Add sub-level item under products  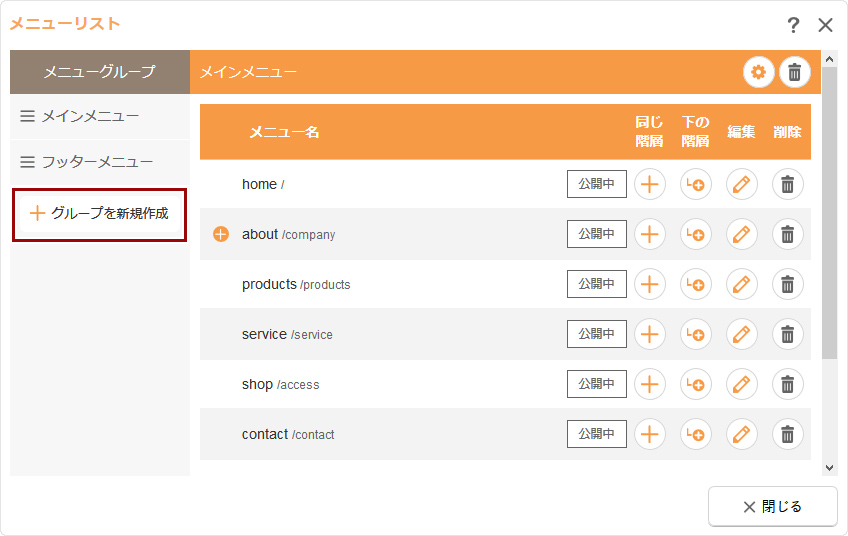pyautogui.click(x=695, y=284)
